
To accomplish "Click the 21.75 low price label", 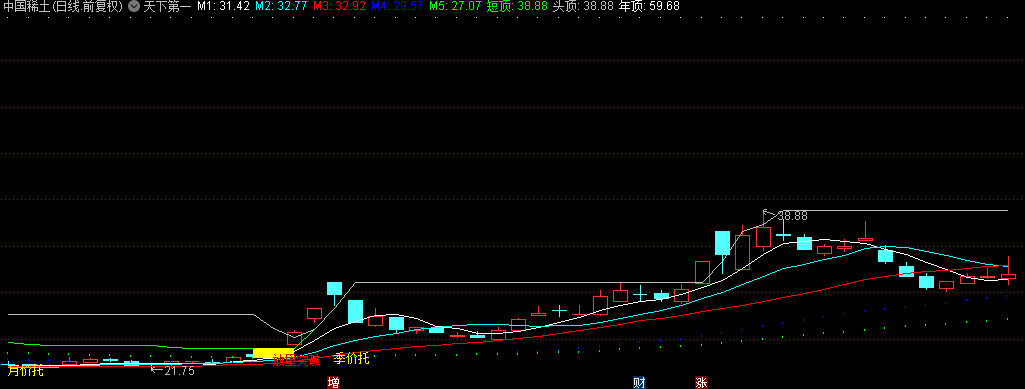I will click(x=179, y=371).
